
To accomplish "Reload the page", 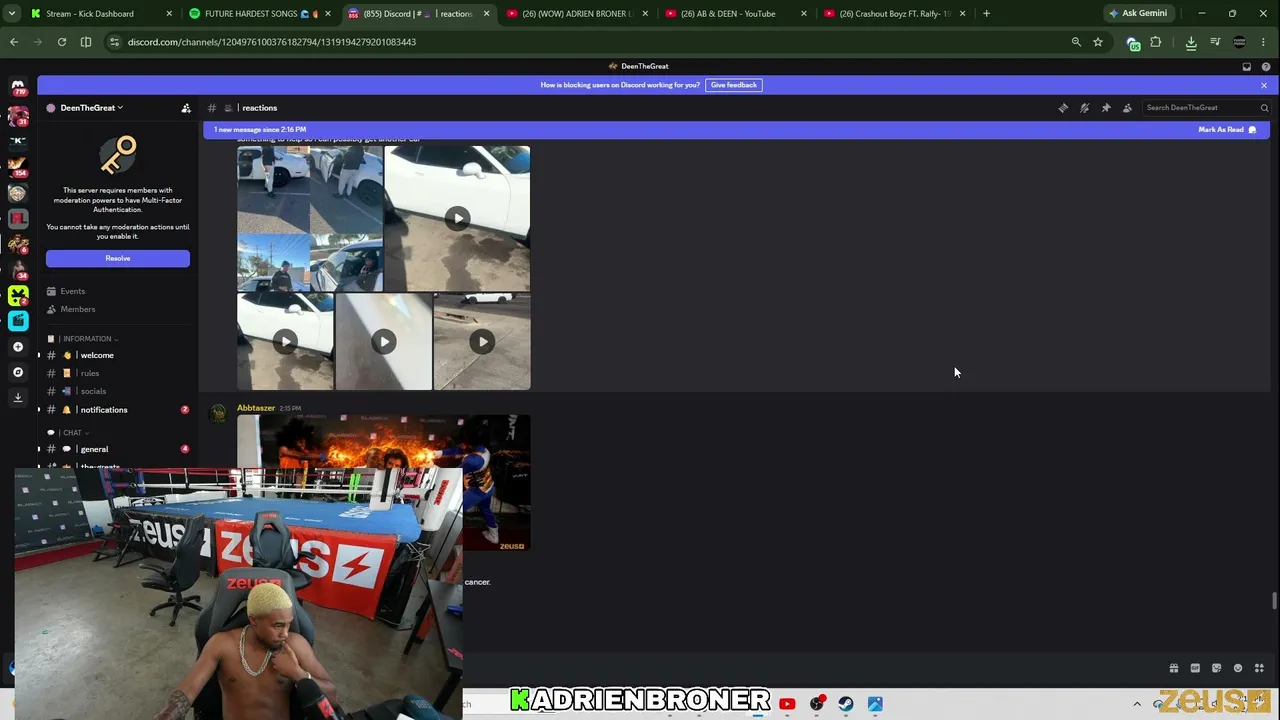I will click(x=62, y=42).
